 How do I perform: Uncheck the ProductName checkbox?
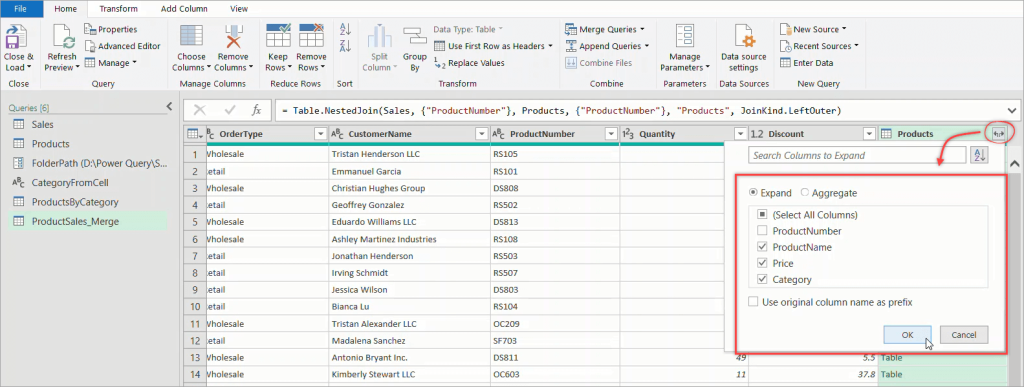coord(761,247)
